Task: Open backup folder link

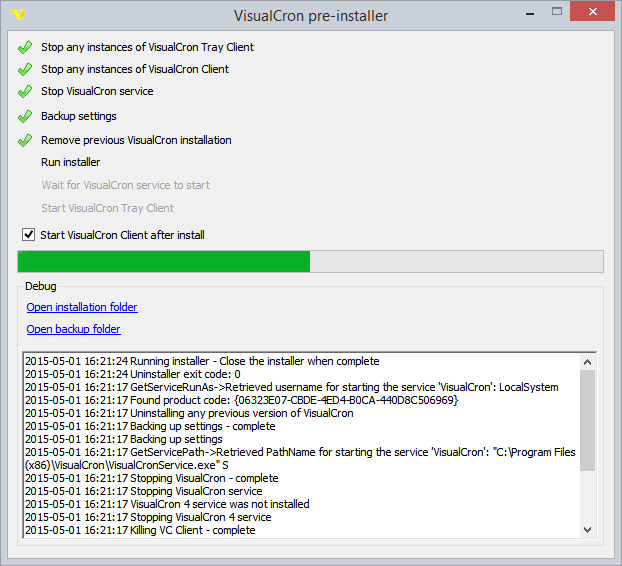Action: point(73,329)
